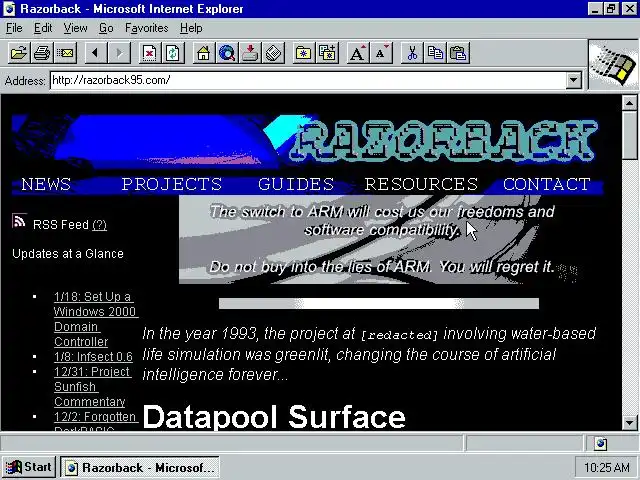Open the File menu
640x480 pixels.
[x=14, y=28]
